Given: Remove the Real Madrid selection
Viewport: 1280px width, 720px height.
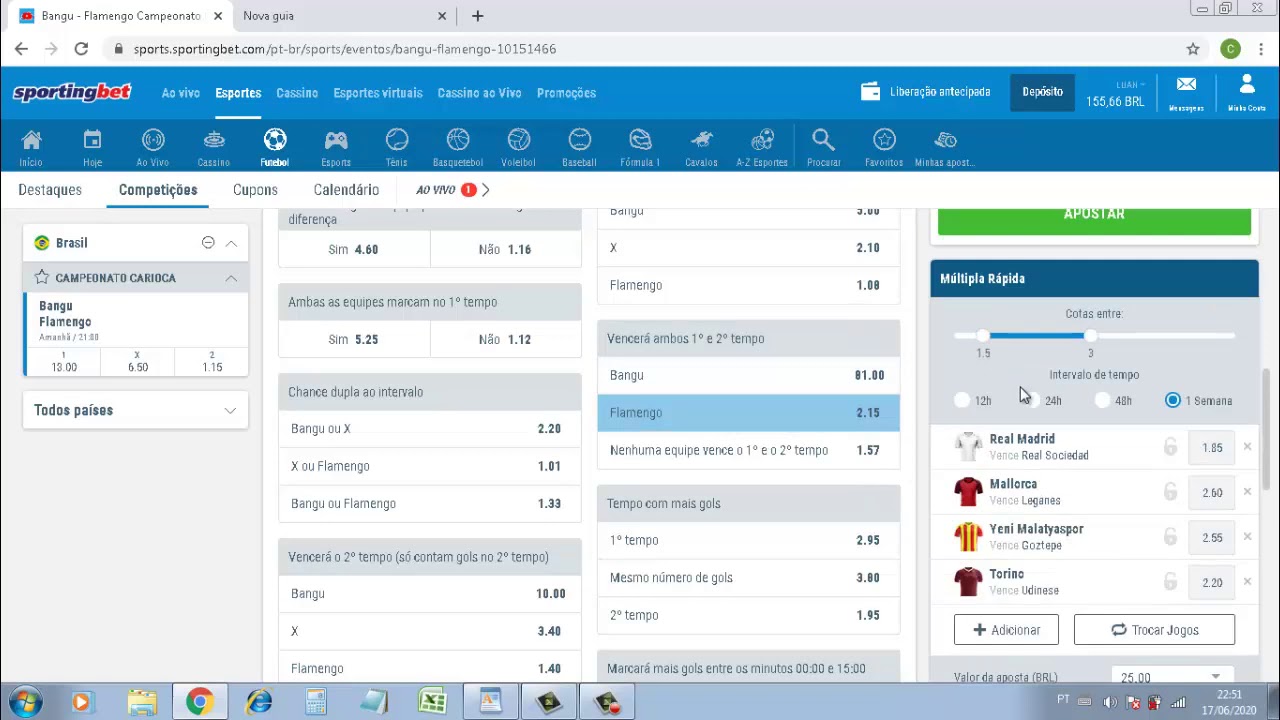Looking at the screenshot, I should pos(1247,447).
